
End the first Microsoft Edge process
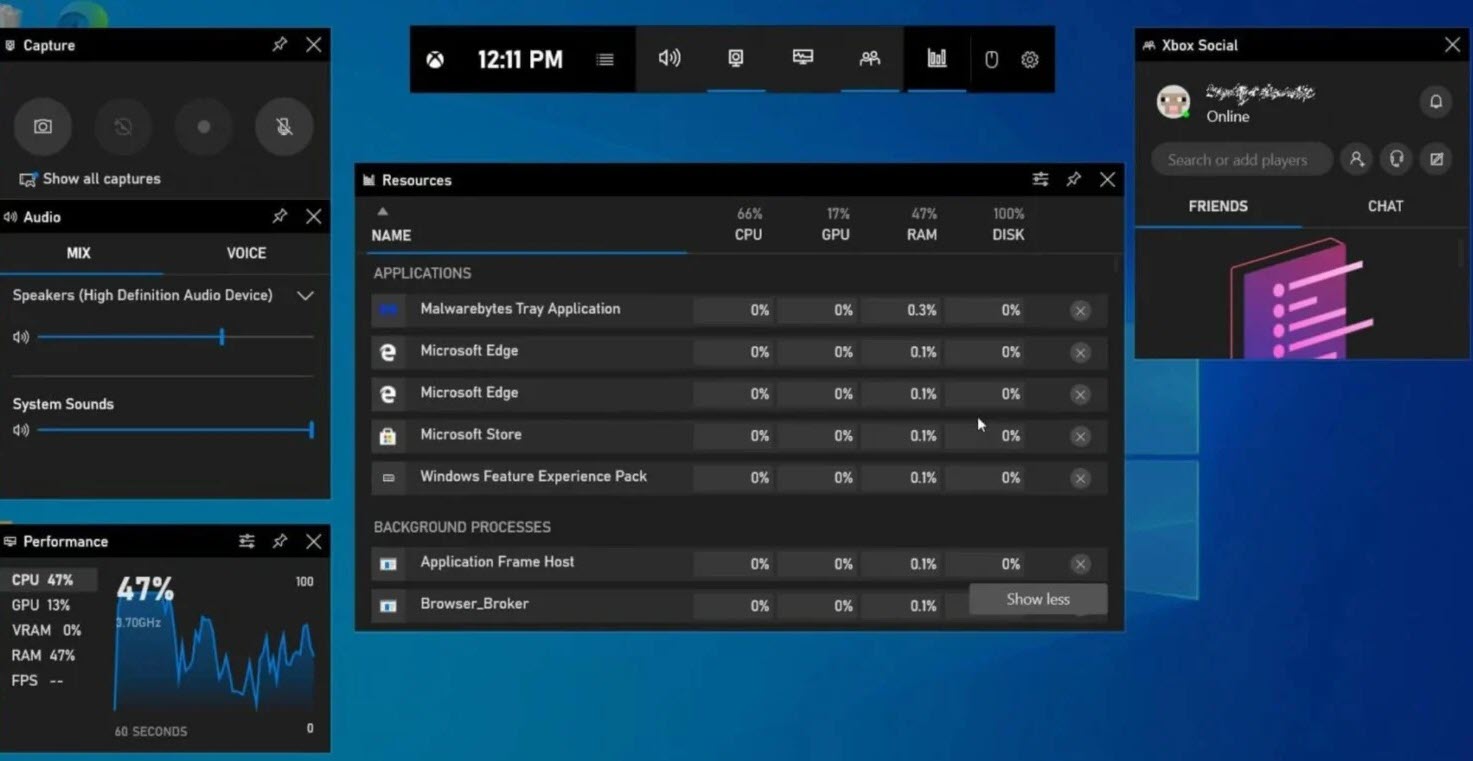1080,353
